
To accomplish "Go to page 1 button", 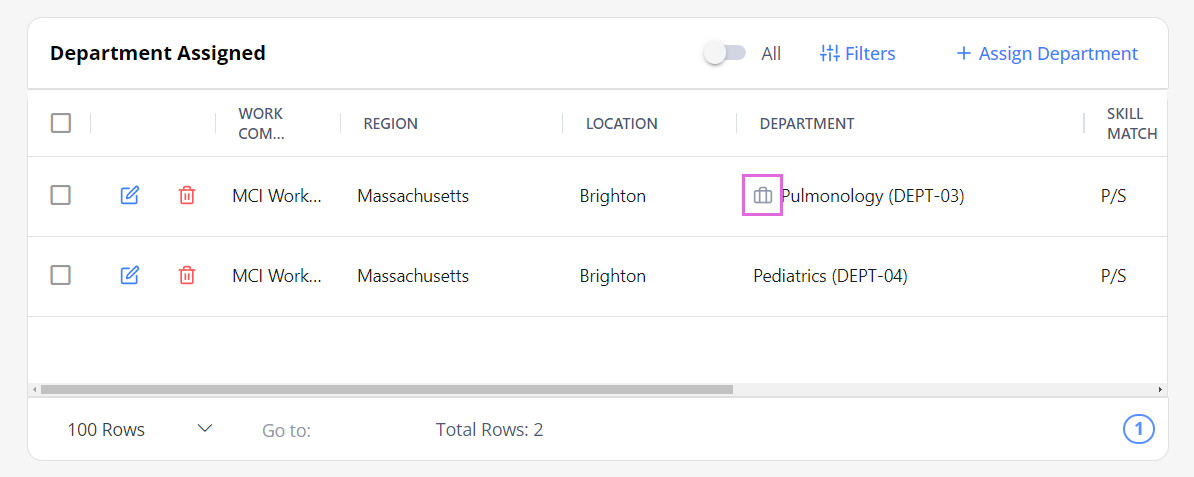I will coord(1138,429).
